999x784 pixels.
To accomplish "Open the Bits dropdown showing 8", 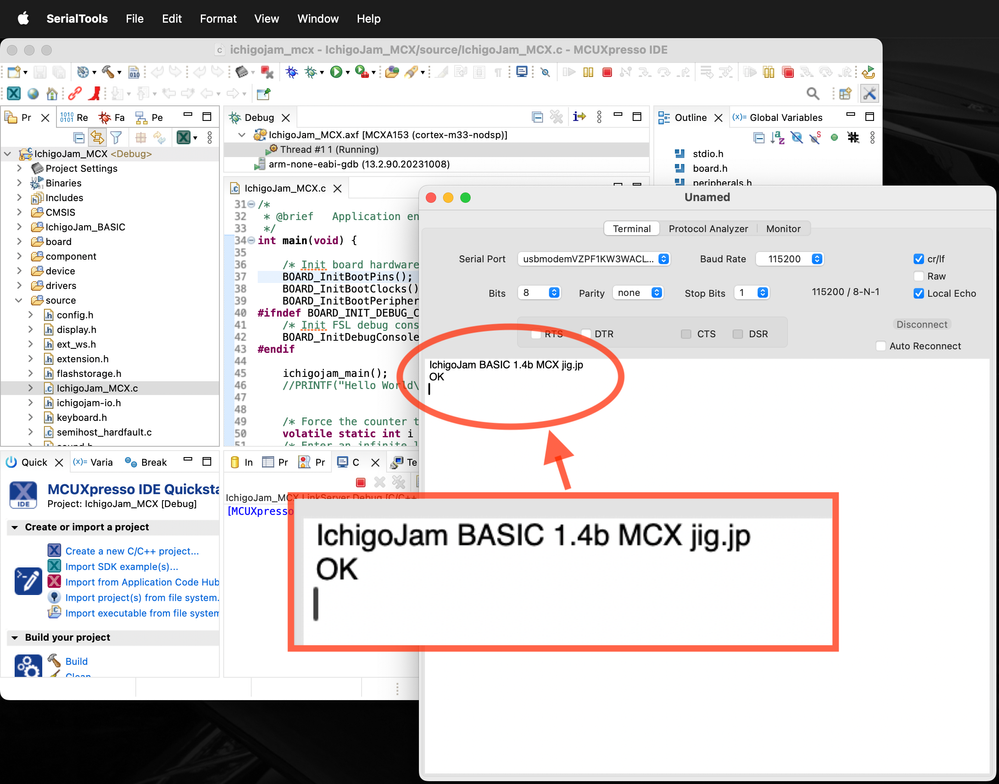I will (x=539, y=292).
